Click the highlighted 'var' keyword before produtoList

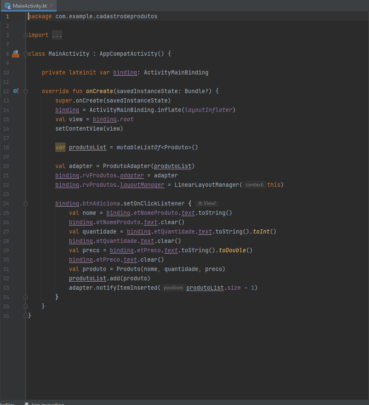click(x=60, y=147)
